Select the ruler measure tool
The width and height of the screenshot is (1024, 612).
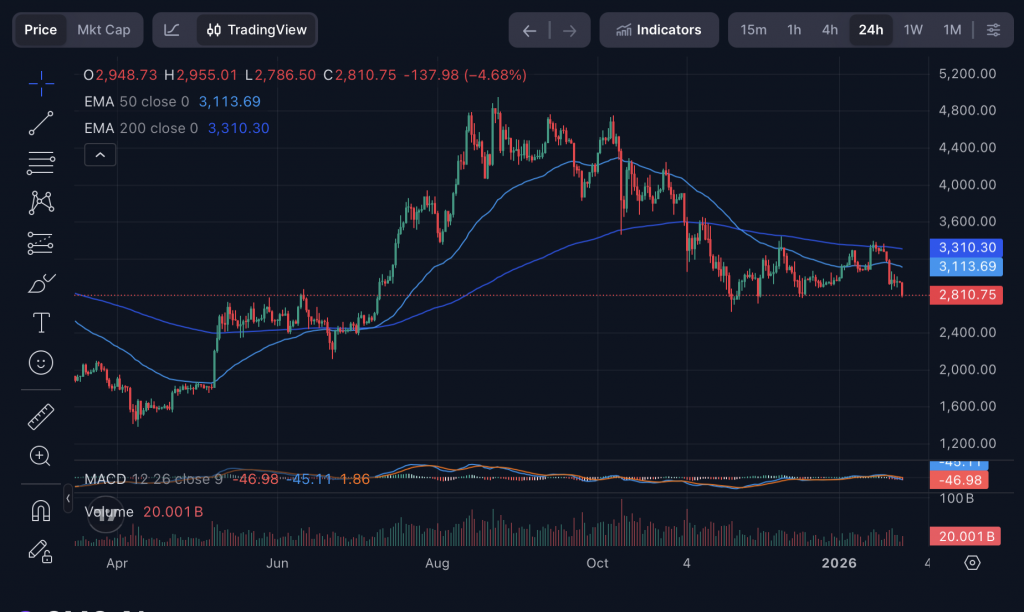(41, 415)
